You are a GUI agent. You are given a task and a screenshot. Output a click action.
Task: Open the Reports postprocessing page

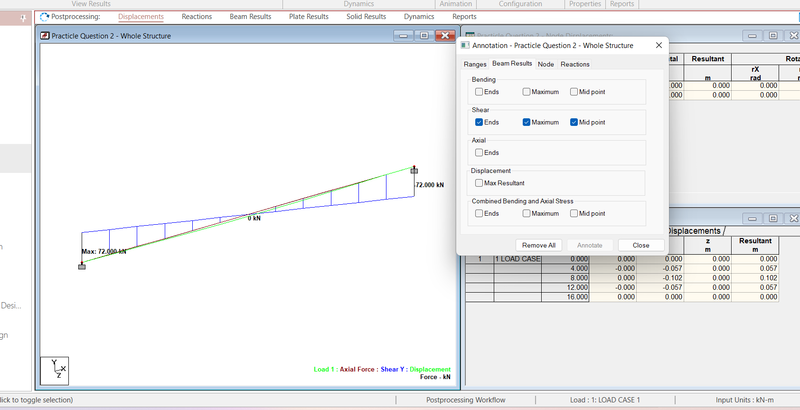pyautogui.click(x=464, y=16)
